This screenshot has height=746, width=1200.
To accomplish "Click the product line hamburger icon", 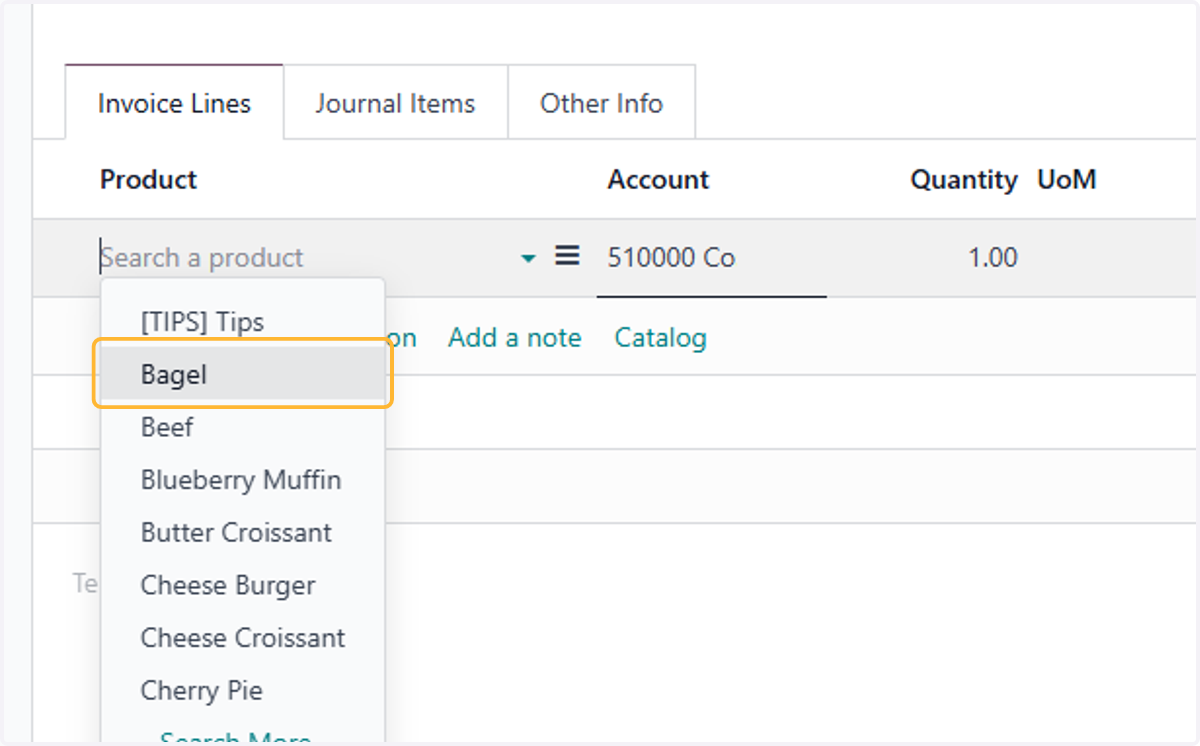I will pos(567,256).
